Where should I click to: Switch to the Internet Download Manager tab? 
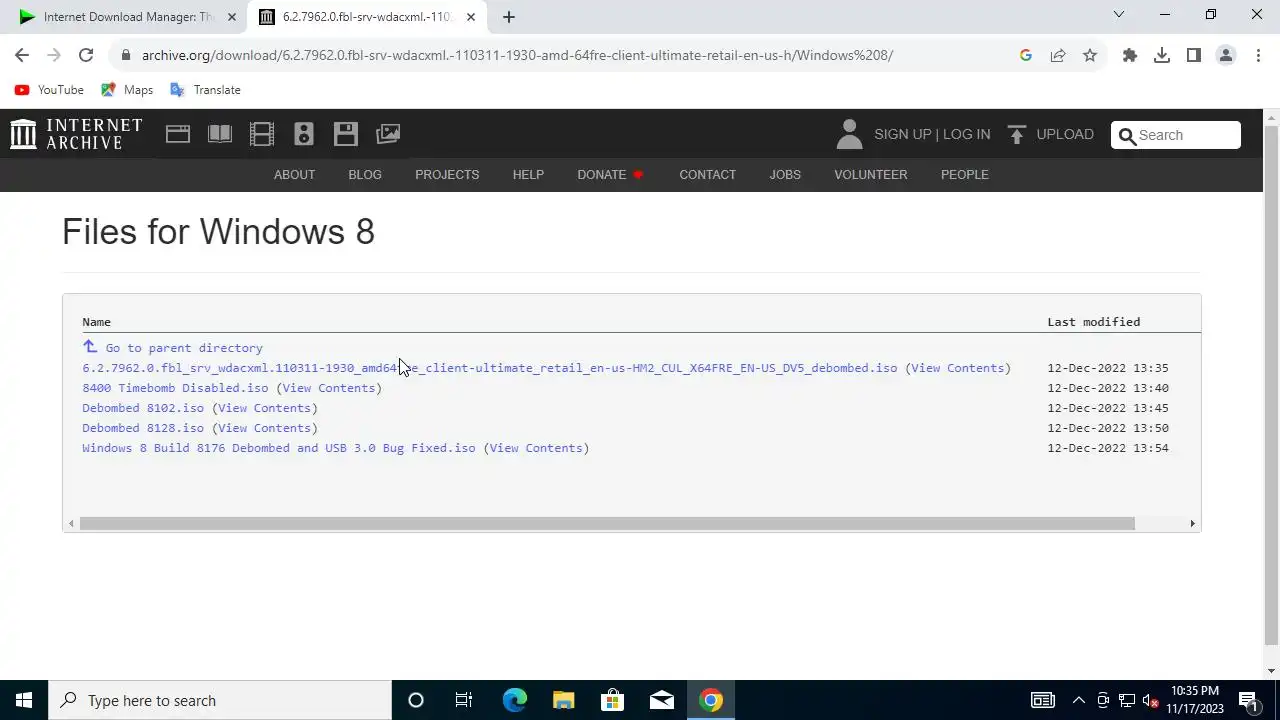click(127, 17)
